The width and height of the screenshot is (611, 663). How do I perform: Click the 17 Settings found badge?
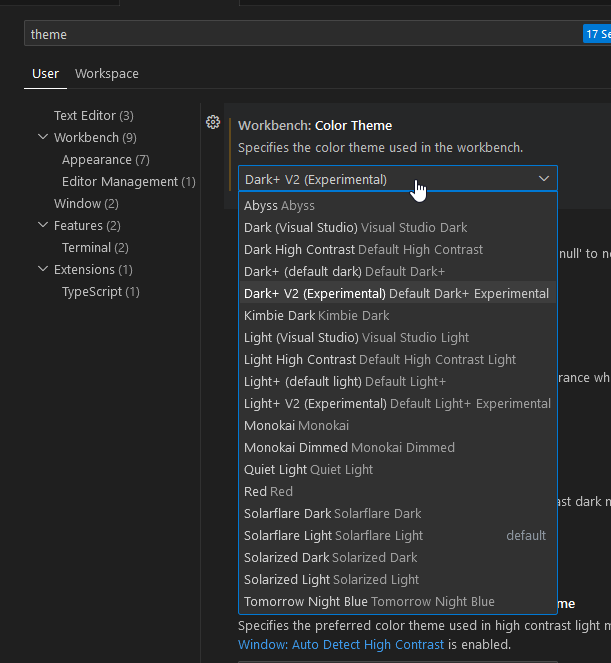tap(597, 34)
